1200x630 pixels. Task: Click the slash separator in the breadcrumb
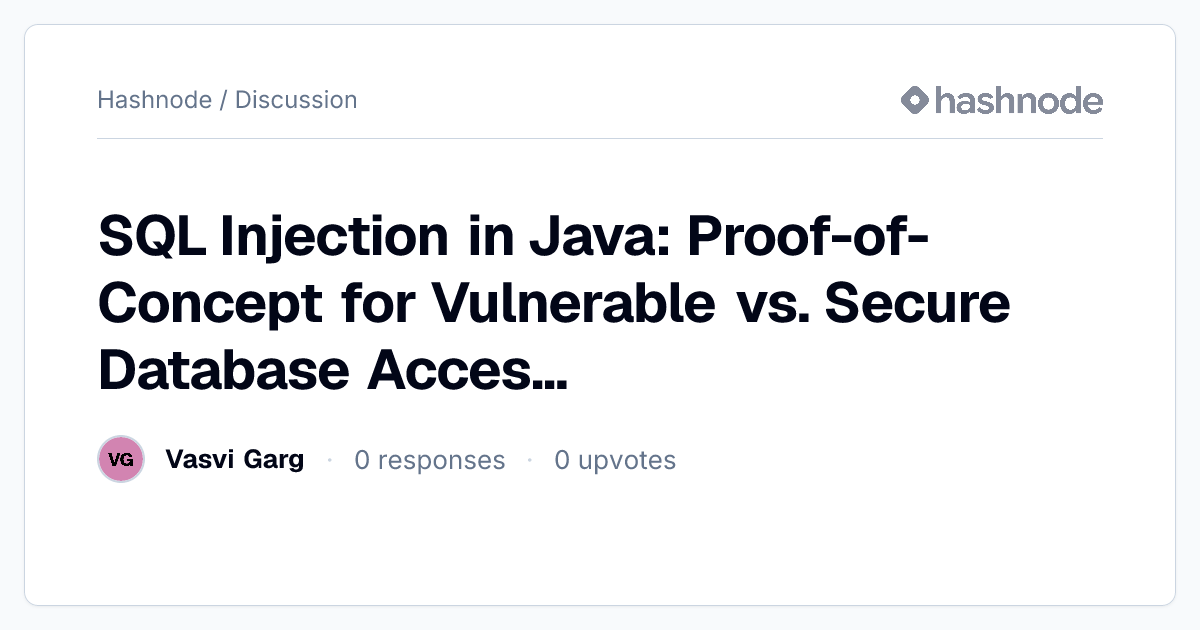pos(223,100)
